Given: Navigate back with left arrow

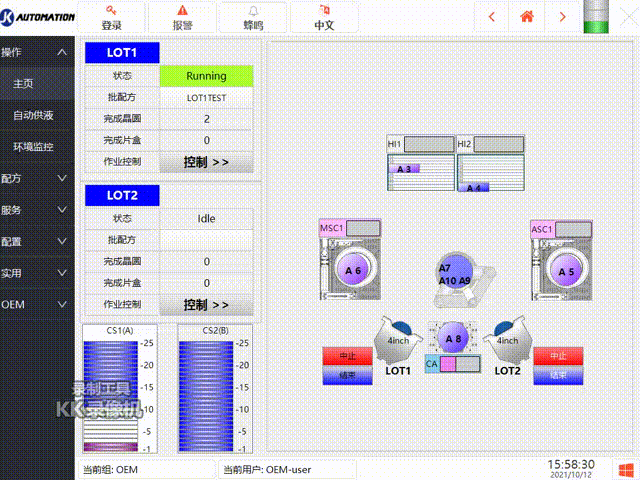Looking at the screenshot, I should coord(491,16).
